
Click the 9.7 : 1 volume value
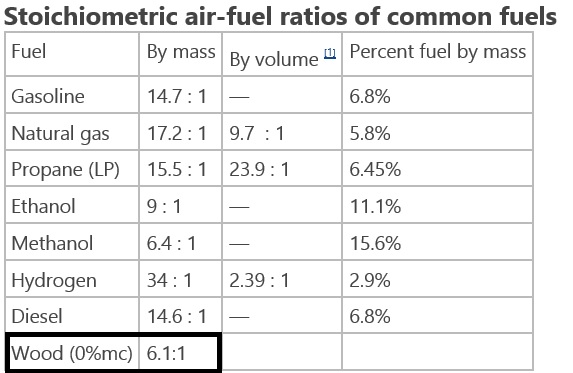(x=257, y=133)
